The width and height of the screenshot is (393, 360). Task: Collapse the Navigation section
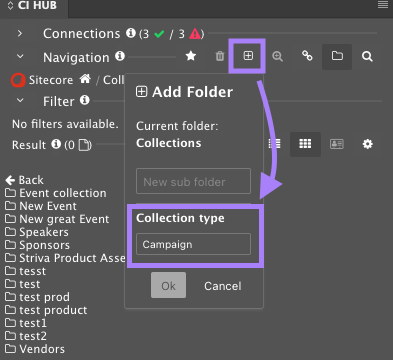click(20, 57)
